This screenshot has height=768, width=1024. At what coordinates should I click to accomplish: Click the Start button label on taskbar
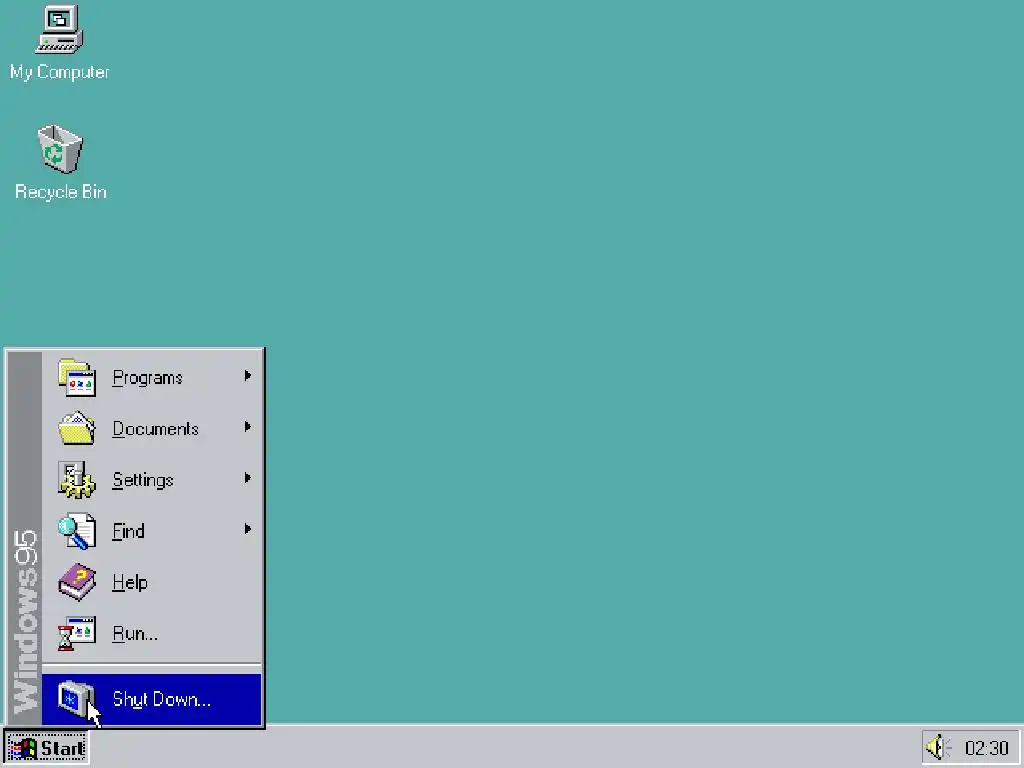63,748
